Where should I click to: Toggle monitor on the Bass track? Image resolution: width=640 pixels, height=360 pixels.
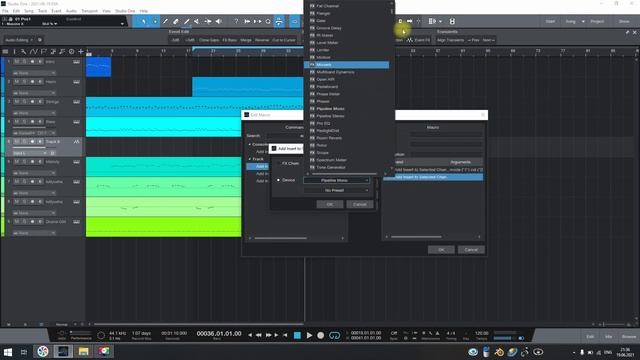coord(40,122)
